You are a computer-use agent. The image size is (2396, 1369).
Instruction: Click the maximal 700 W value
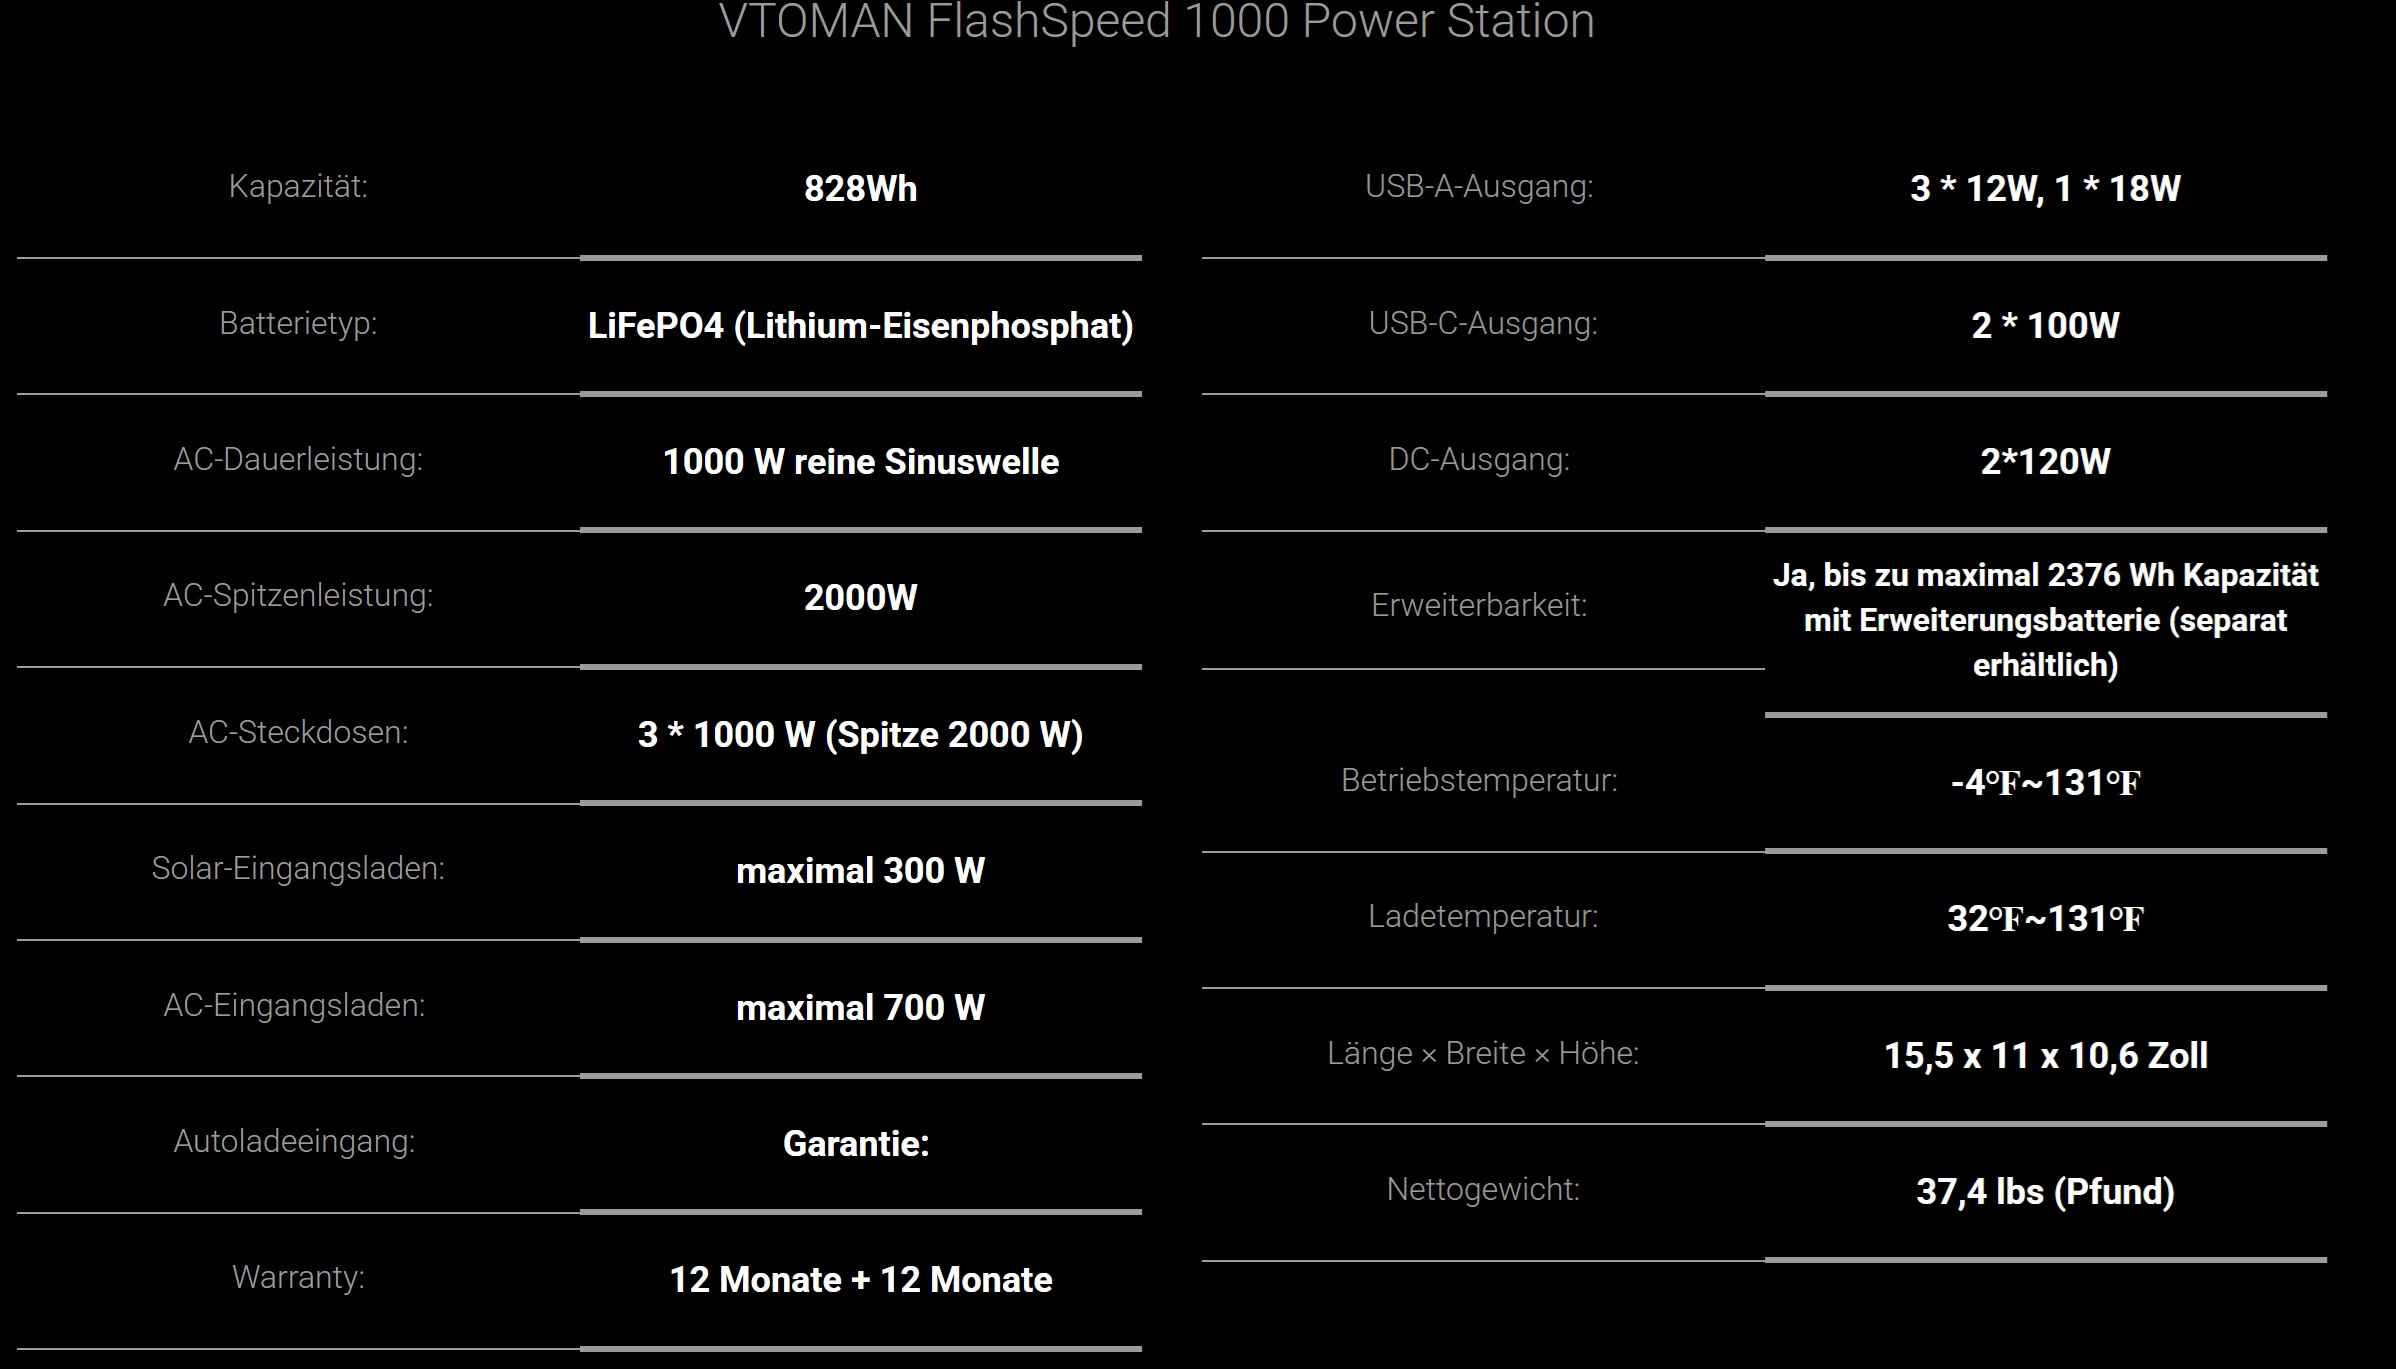click(860, 1008)
